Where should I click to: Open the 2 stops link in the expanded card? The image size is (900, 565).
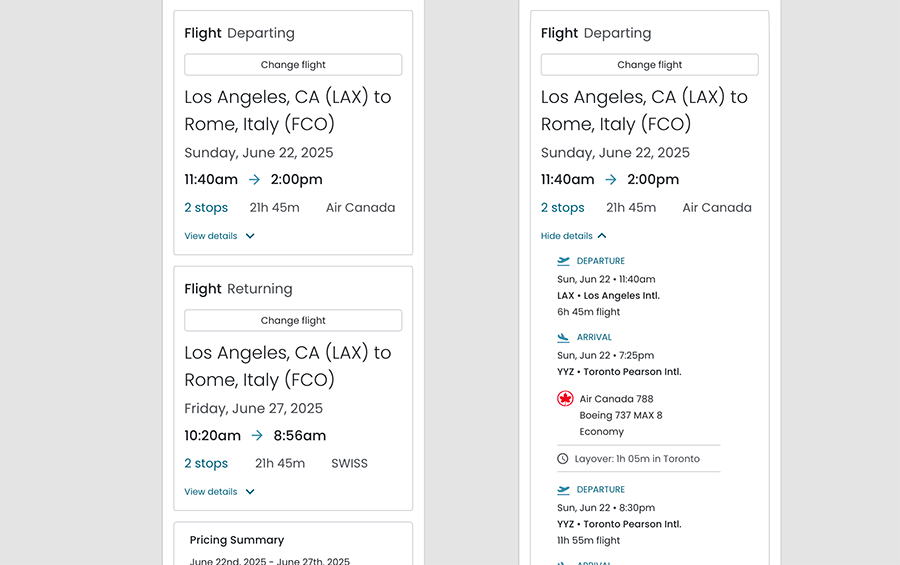(x=562, y=208)
